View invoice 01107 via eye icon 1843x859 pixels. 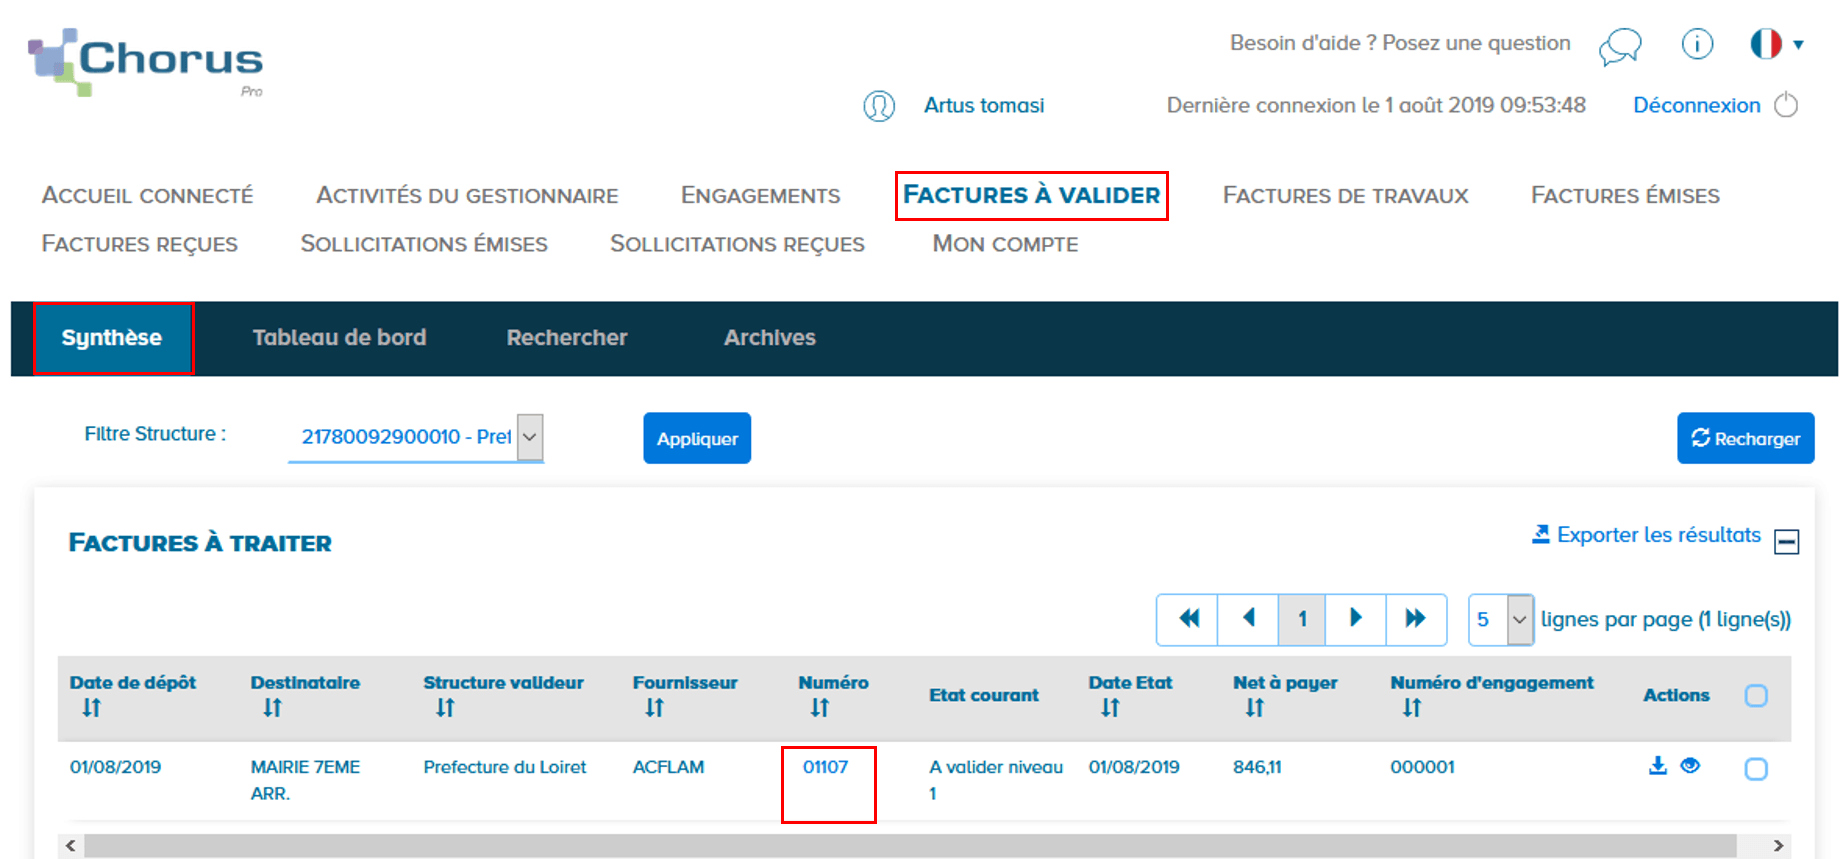pos(1690,766)
